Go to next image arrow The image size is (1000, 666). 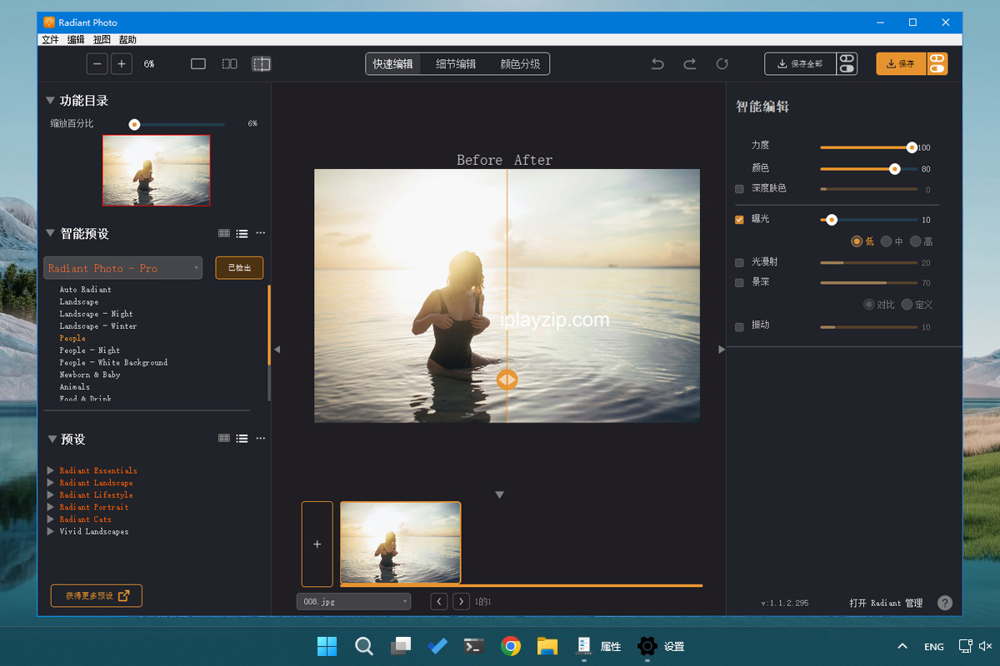pos(461,602)
